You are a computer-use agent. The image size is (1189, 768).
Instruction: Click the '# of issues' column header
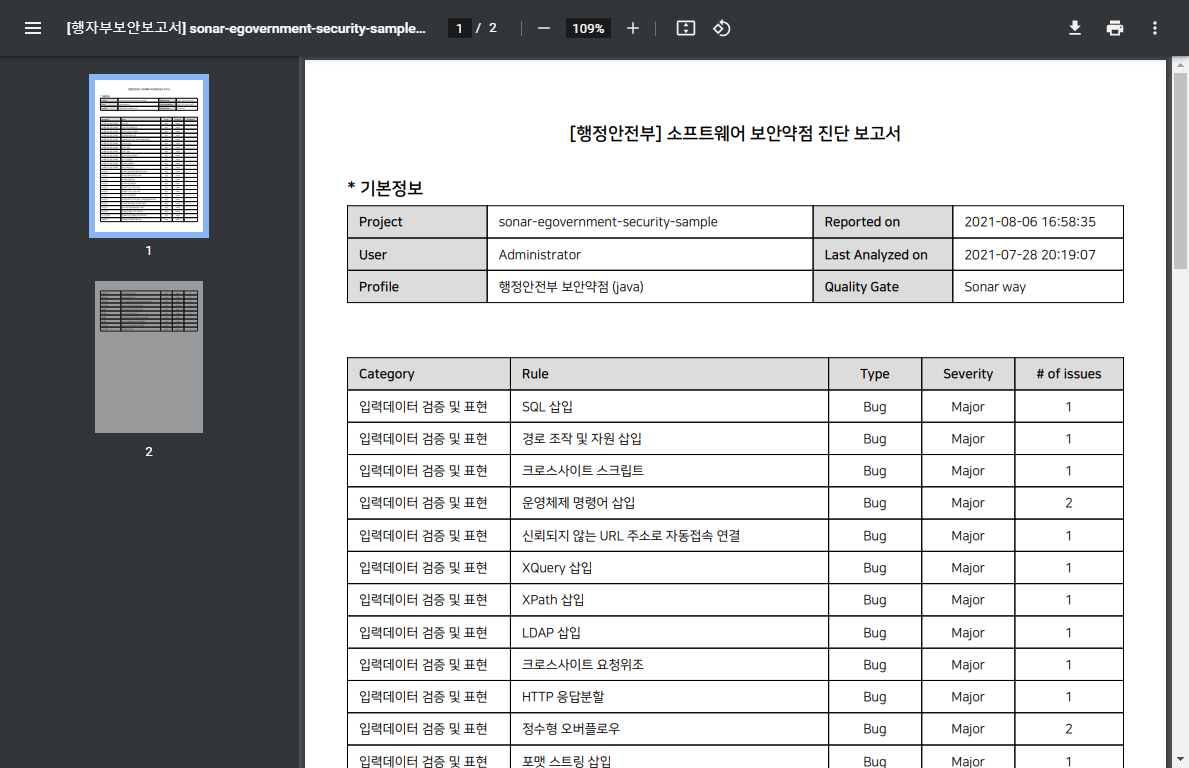point(1068,374)
